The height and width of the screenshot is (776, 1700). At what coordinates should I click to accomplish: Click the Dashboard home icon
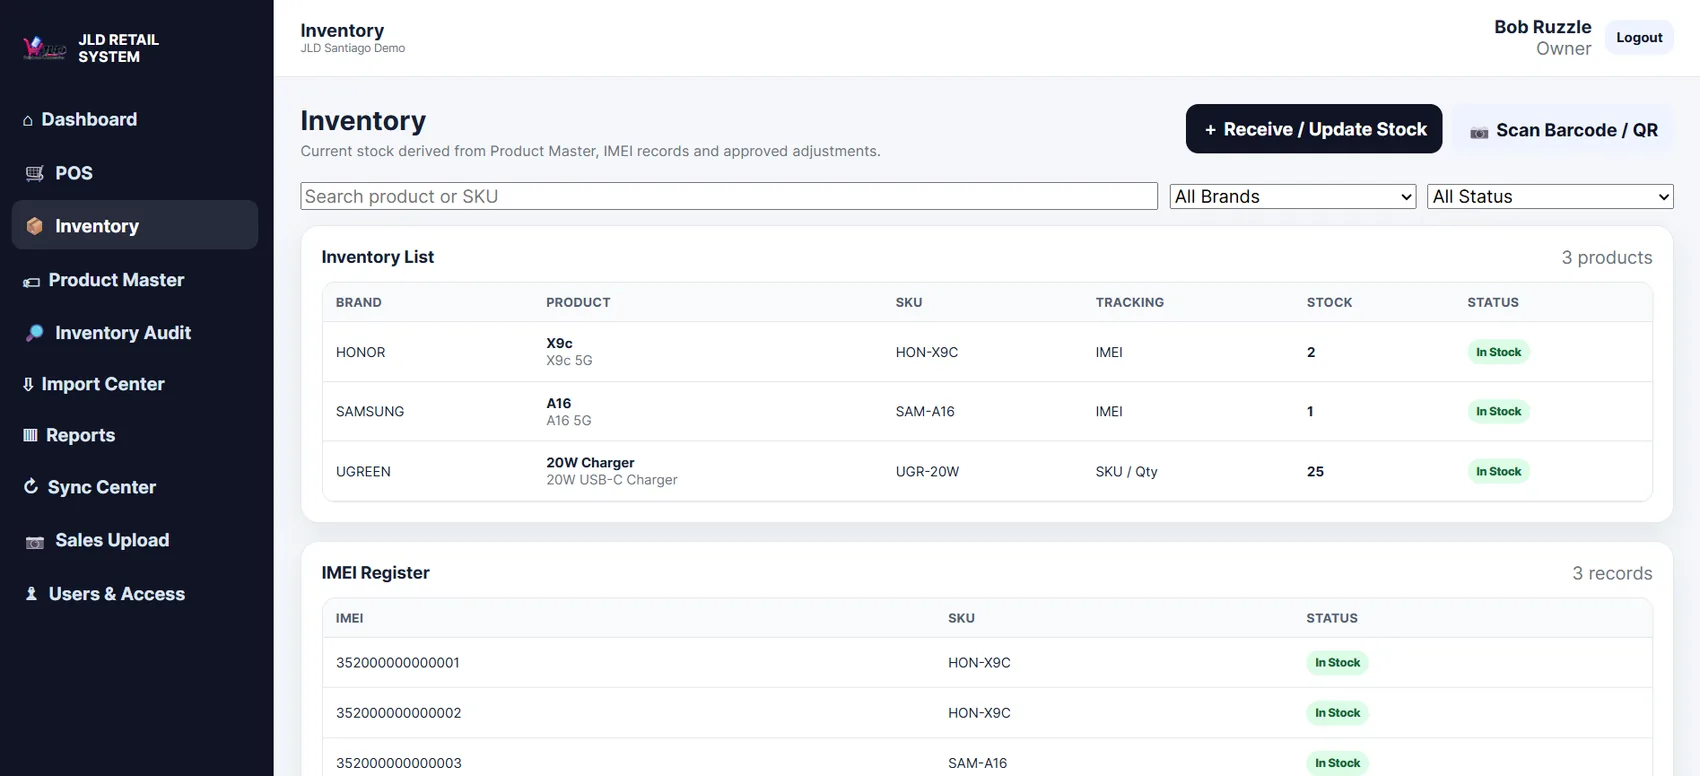[x=28, y=120]
